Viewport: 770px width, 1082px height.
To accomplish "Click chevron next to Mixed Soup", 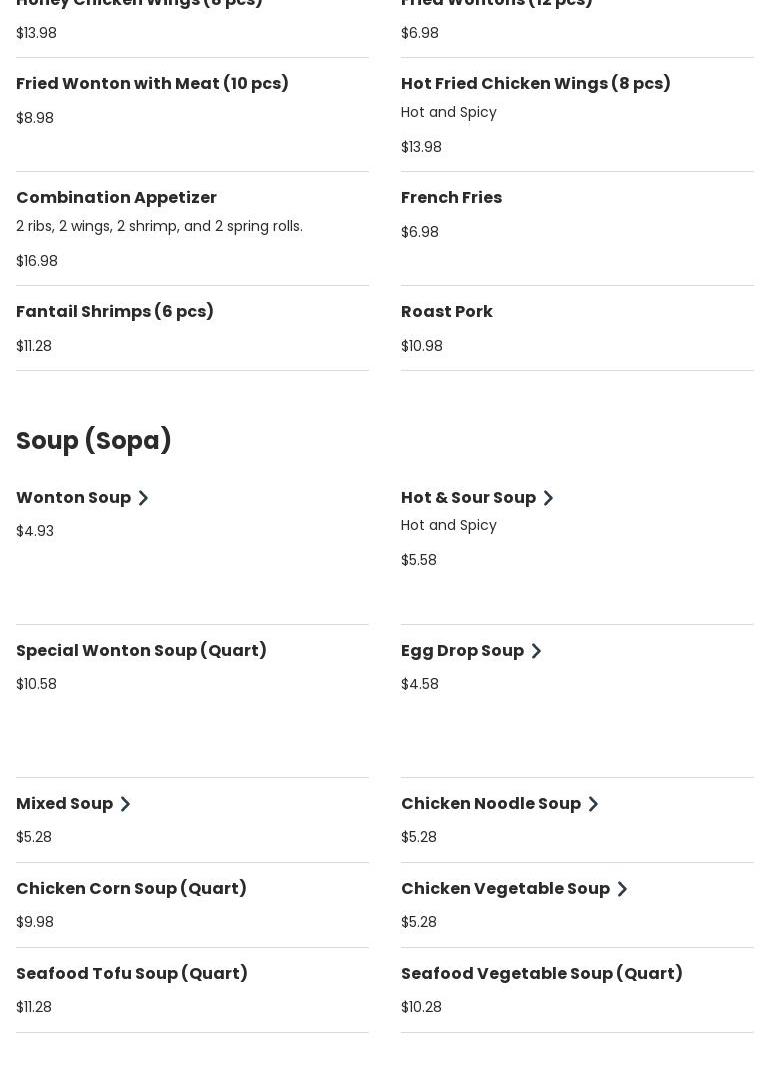I will (125, 804).
